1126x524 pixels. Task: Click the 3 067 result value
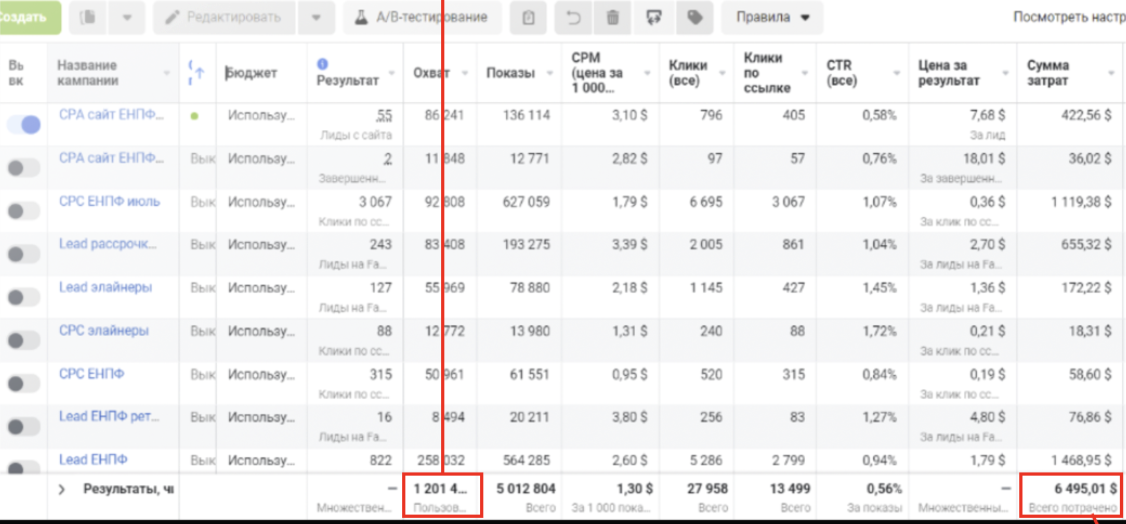(x=375, y=202)
